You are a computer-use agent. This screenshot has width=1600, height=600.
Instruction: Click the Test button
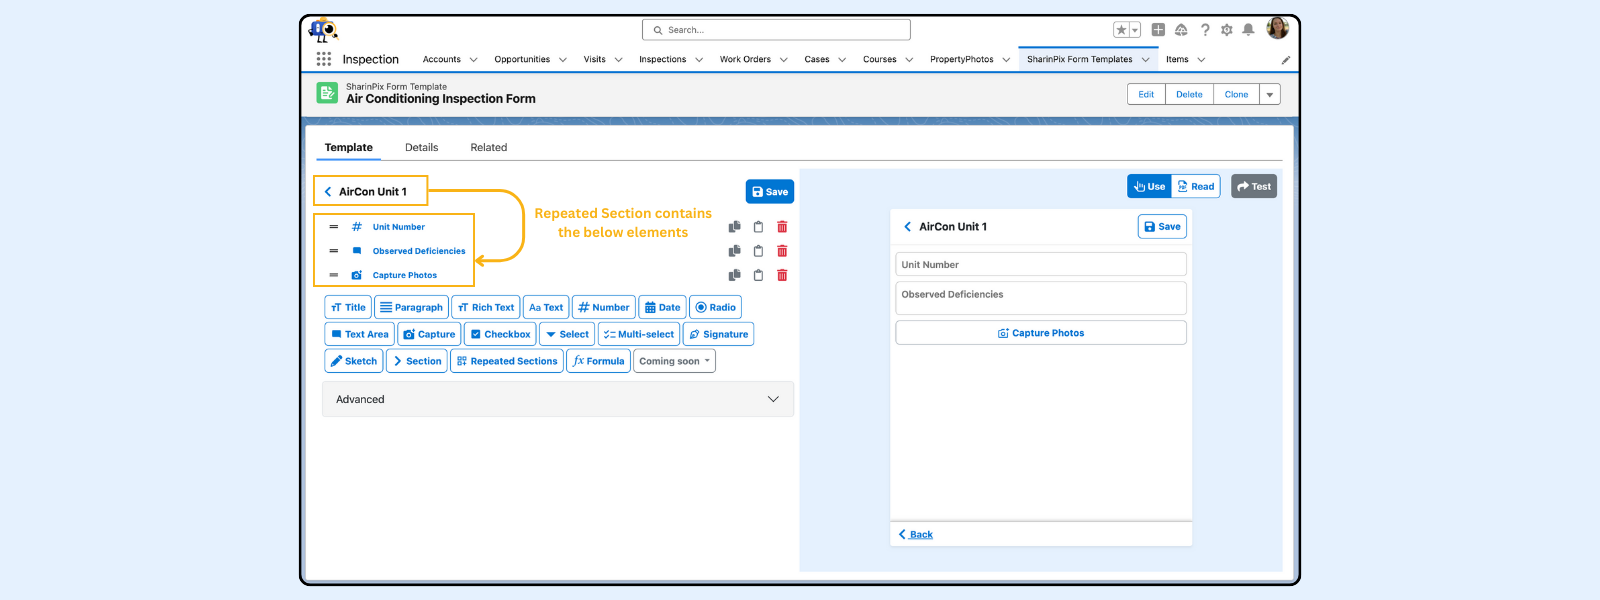pyautogui.click(x=1254, y=187)
